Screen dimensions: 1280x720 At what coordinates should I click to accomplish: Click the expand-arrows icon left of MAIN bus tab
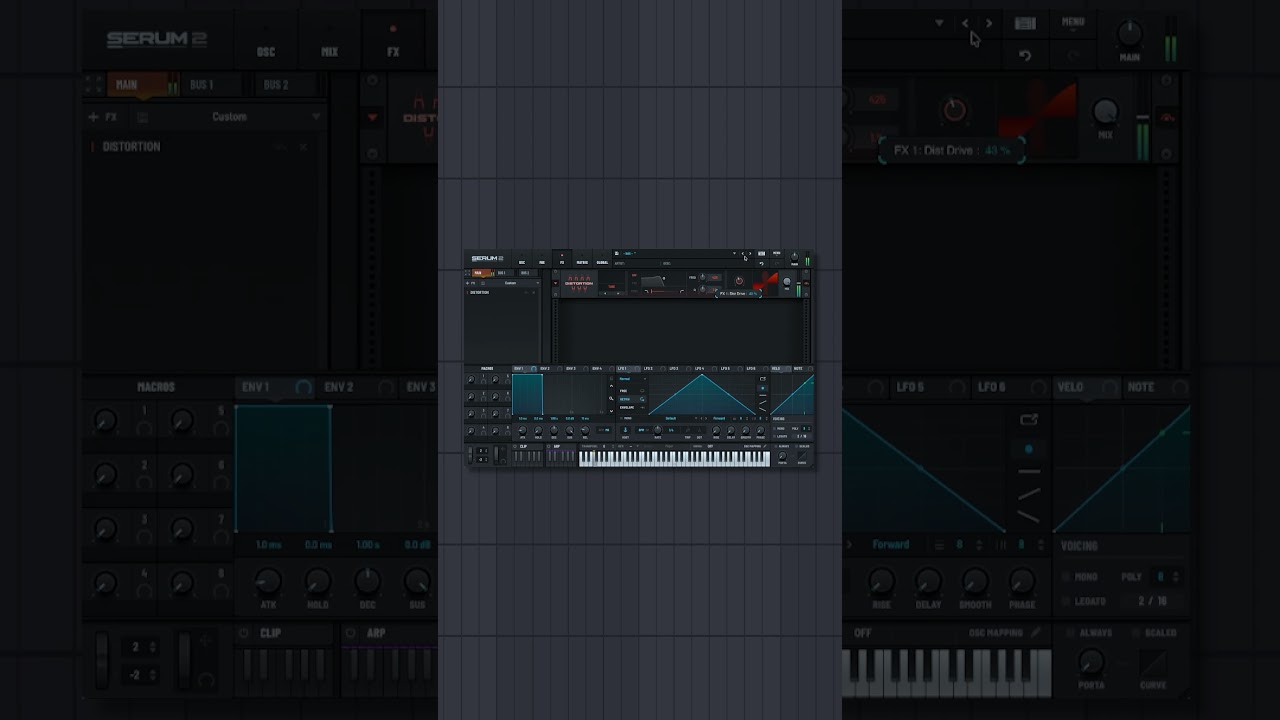click(x=467, y=273)
